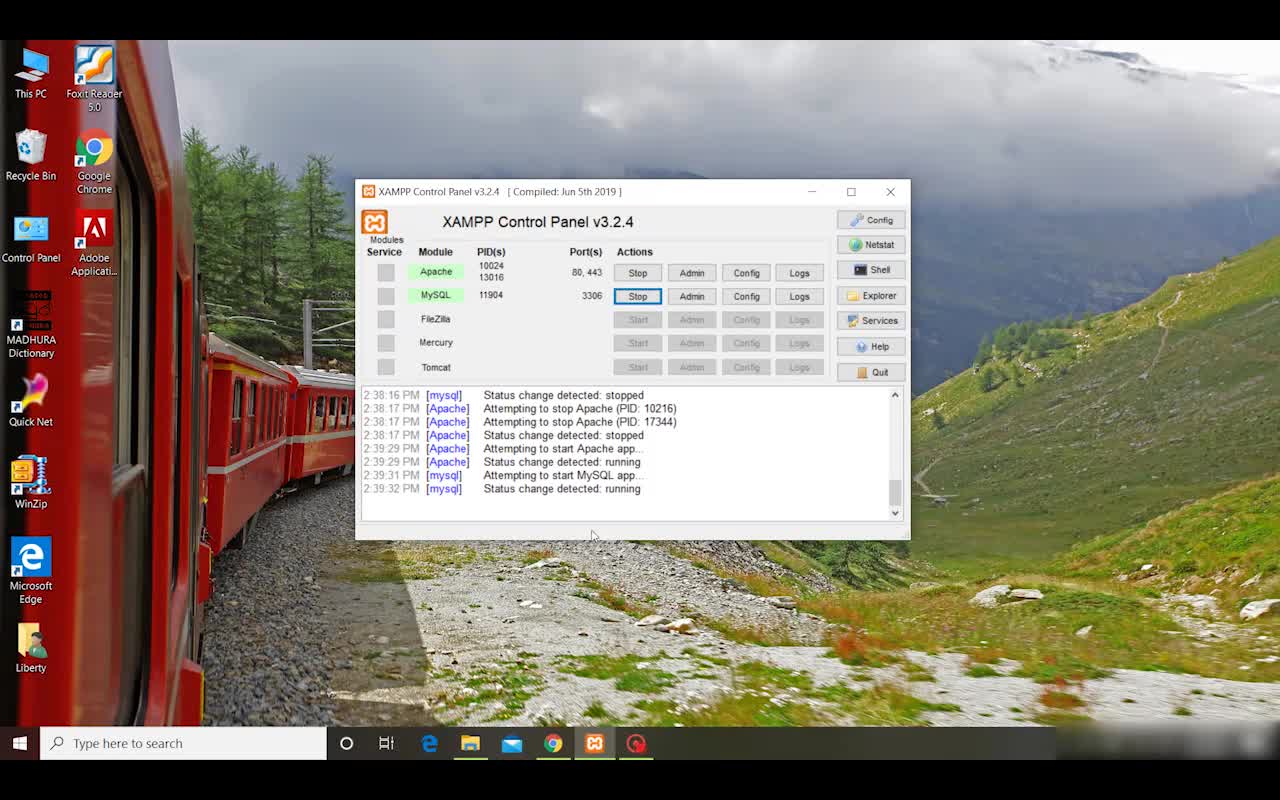Image resolution: width=1280 pixels, height=800 pixels.
Task: Click log line 'Attempting to start MySQL app...'
Action: pyautogui.click(x=562, y=476)
